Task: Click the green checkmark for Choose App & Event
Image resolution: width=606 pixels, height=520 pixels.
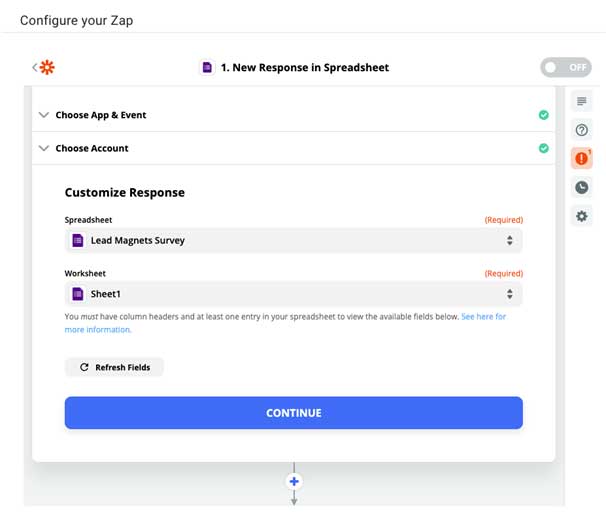Action: pos(543,115)
